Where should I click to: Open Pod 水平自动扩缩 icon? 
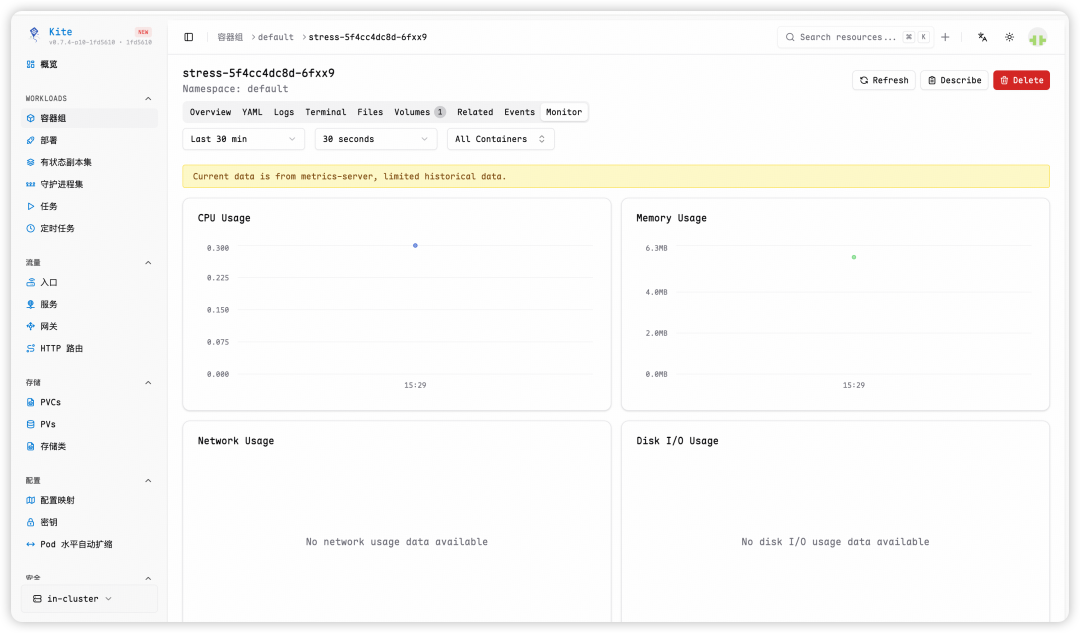[x=30, y=544]
